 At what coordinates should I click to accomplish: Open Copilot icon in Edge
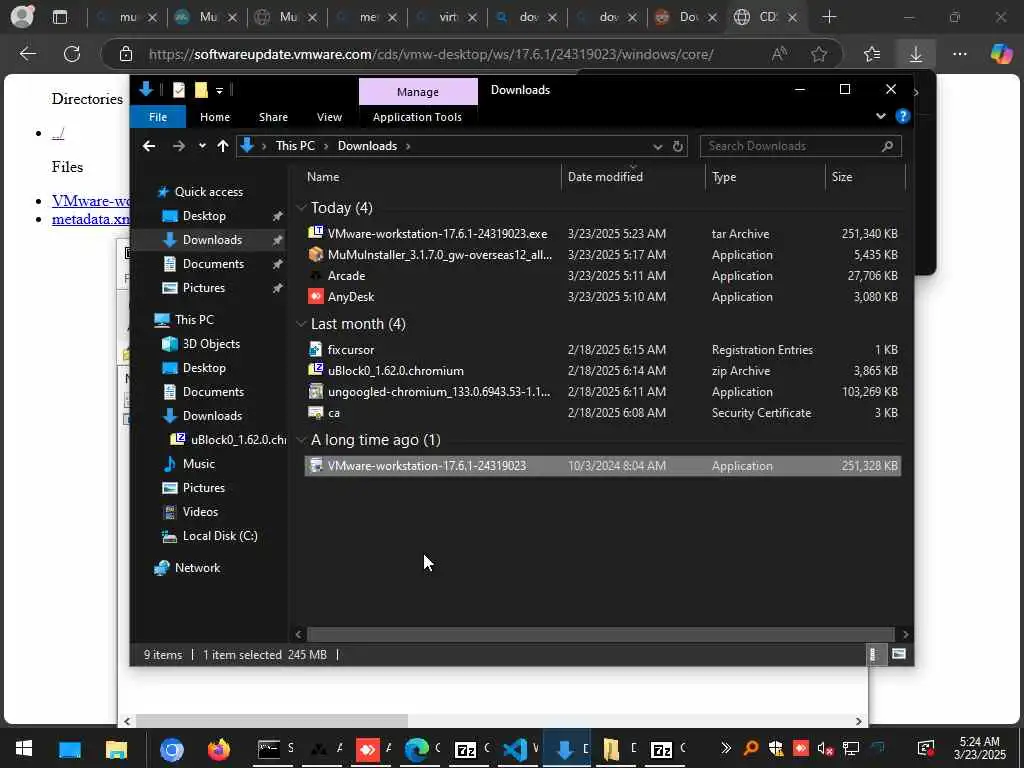(x=1001, y=54)
